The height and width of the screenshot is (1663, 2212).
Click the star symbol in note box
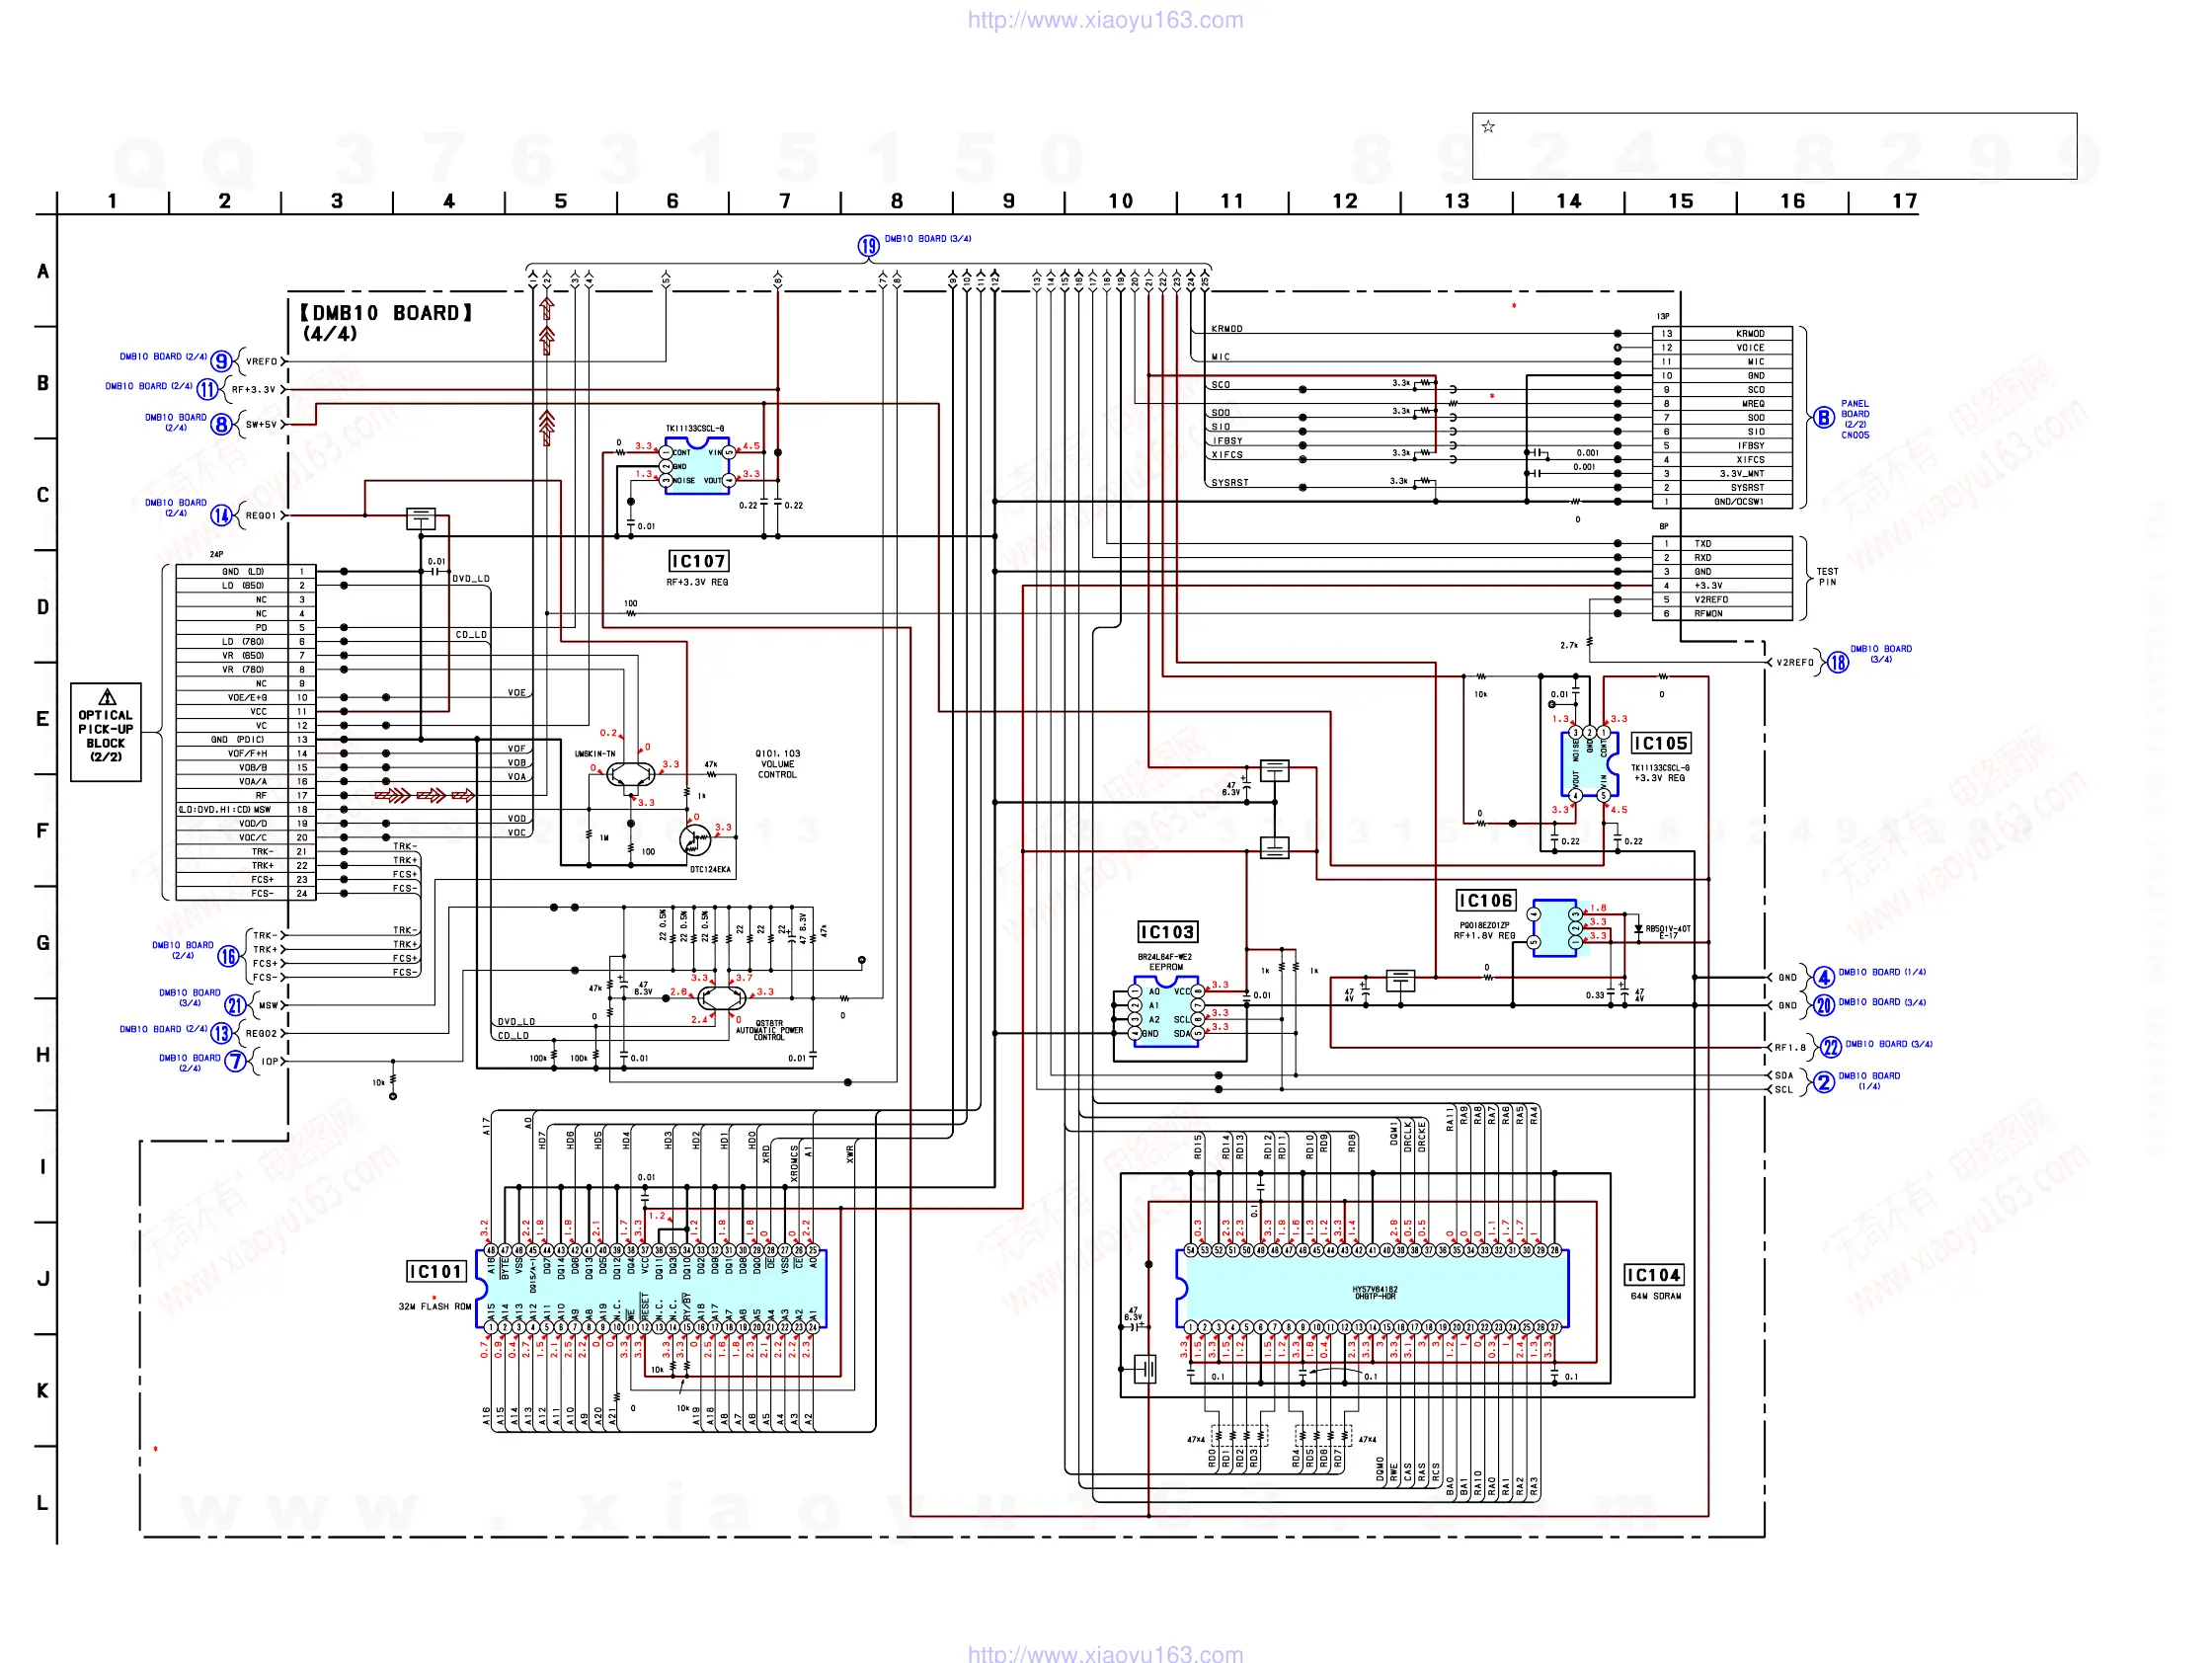point(1488,127)
